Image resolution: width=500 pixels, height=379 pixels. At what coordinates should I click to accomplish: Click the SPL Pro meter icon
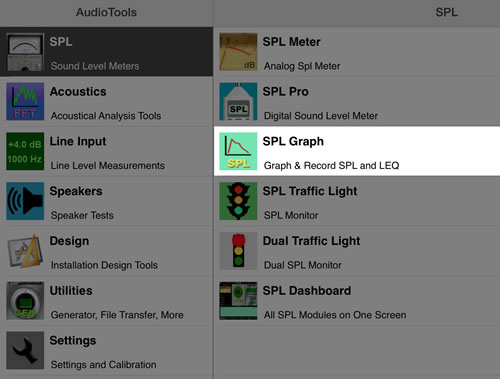pos(238,101)
